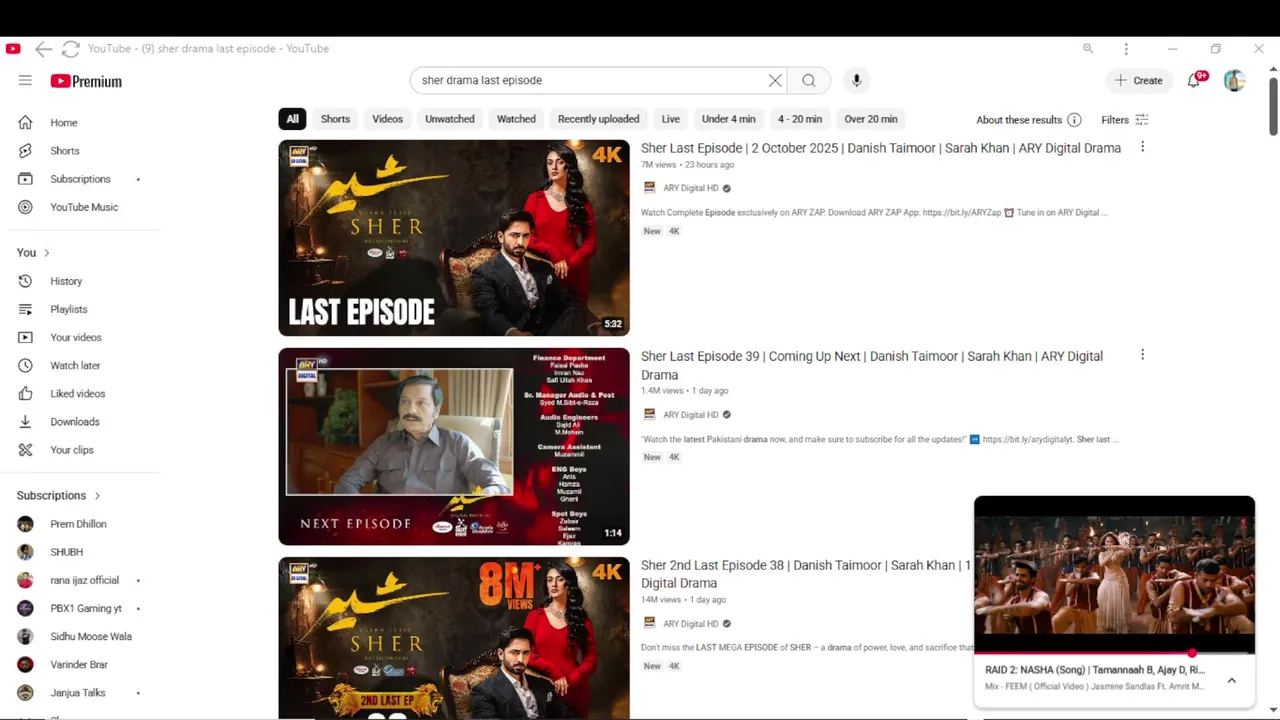The image size is (1280, 720).
Task: Open browser three-dot menu
Action: click(x=1126, y=48)
